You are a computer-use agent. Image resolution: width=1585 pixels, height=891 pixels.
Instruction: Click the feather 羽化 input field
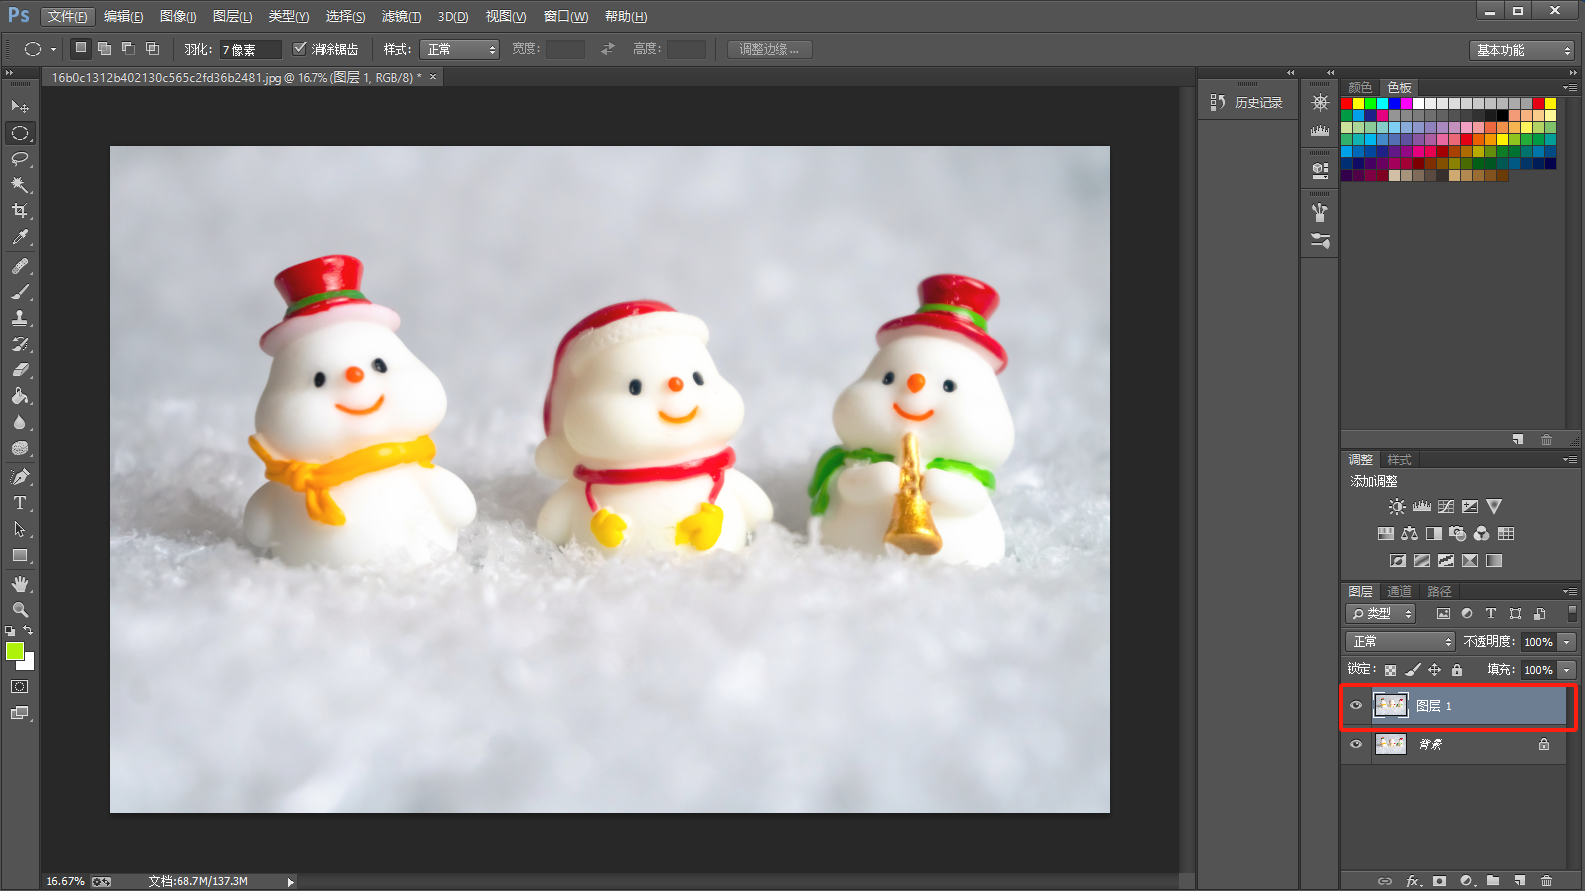250,49
